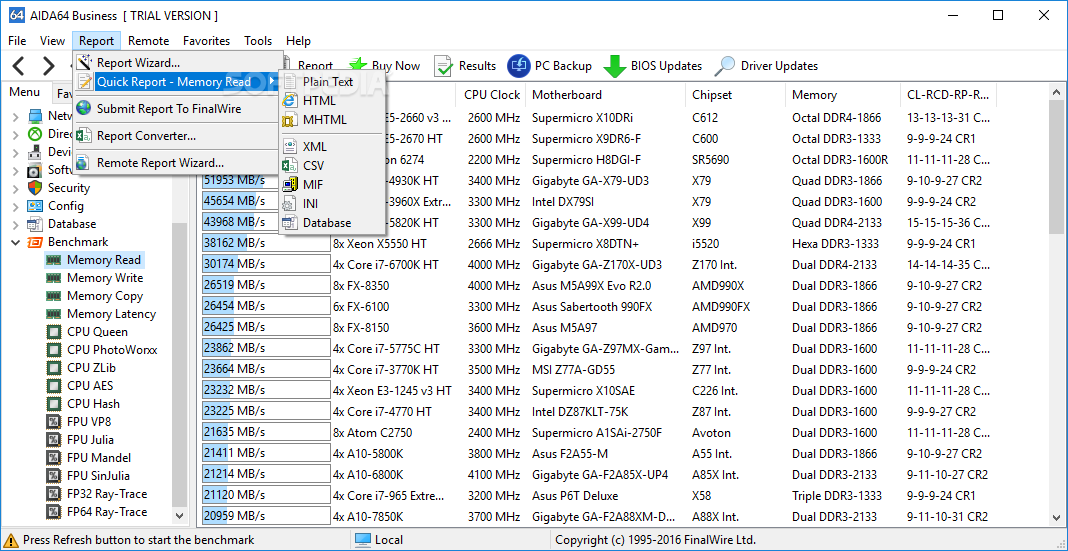This screenshot has height=551, width=1068.
Task: Open Buy Now from toolbar
Action: (x=385, y=66)
